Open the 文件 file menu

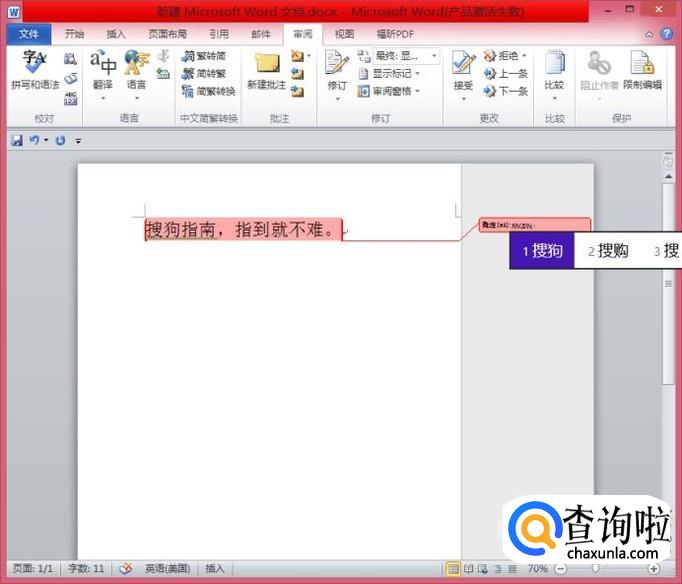(x=29, y=34)
